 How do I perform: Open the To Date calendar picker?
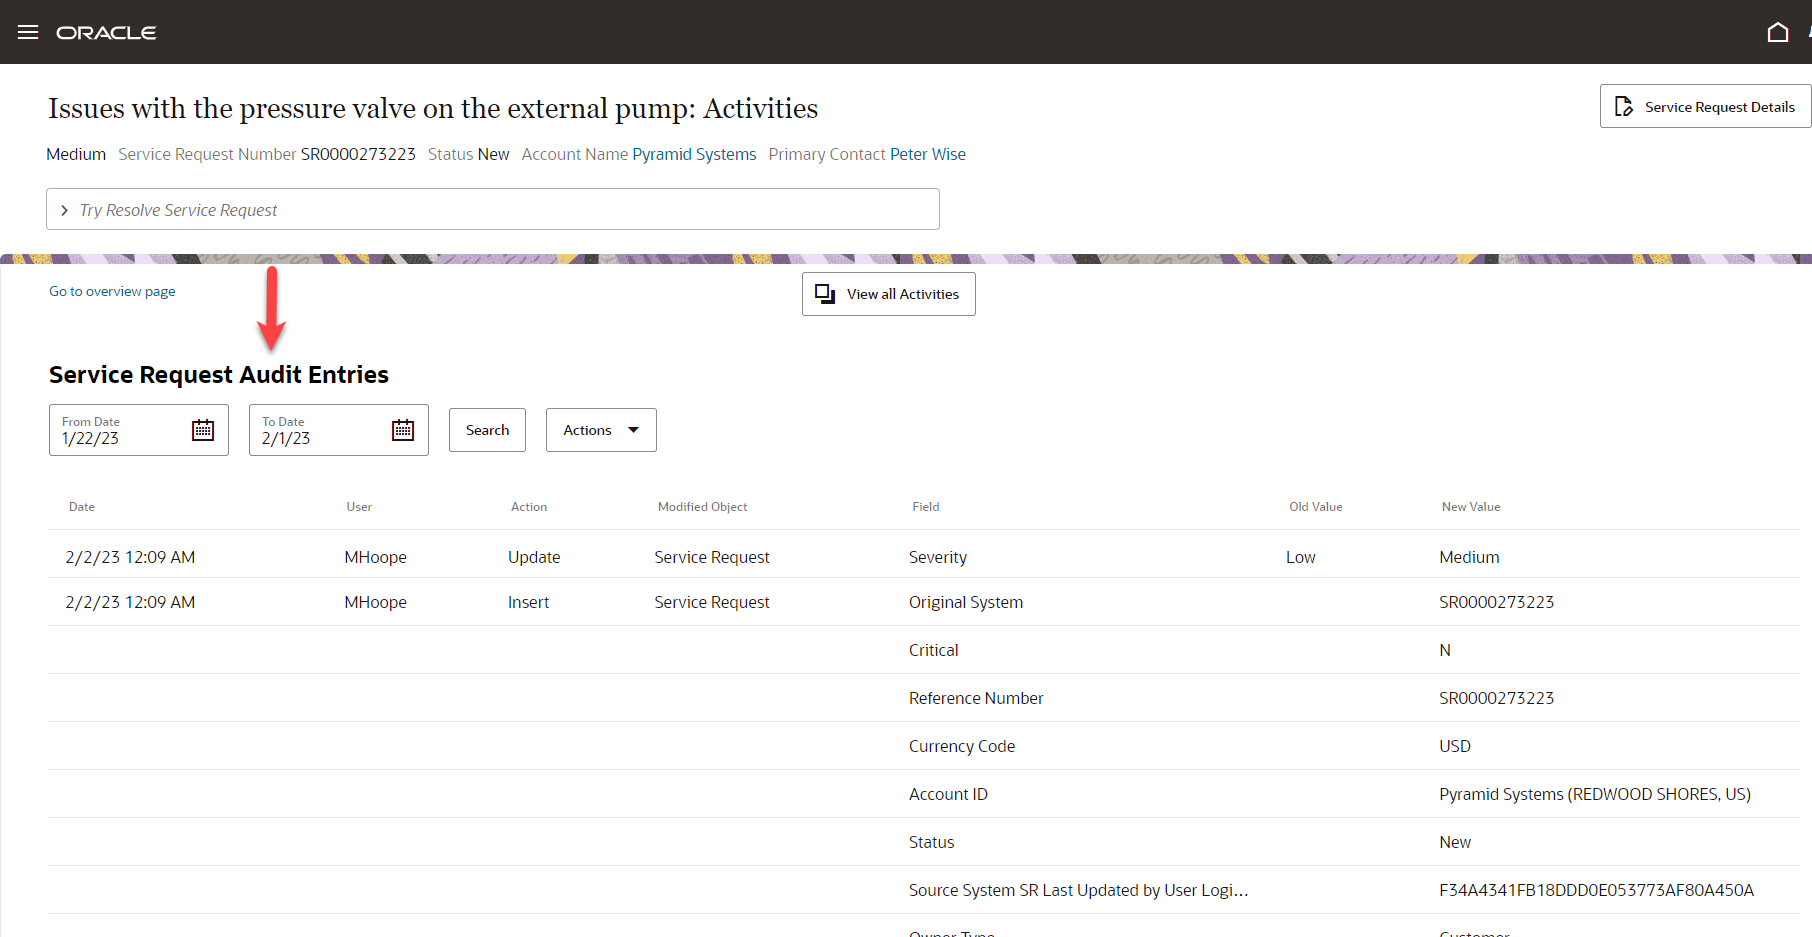click(x=403, y=430)
